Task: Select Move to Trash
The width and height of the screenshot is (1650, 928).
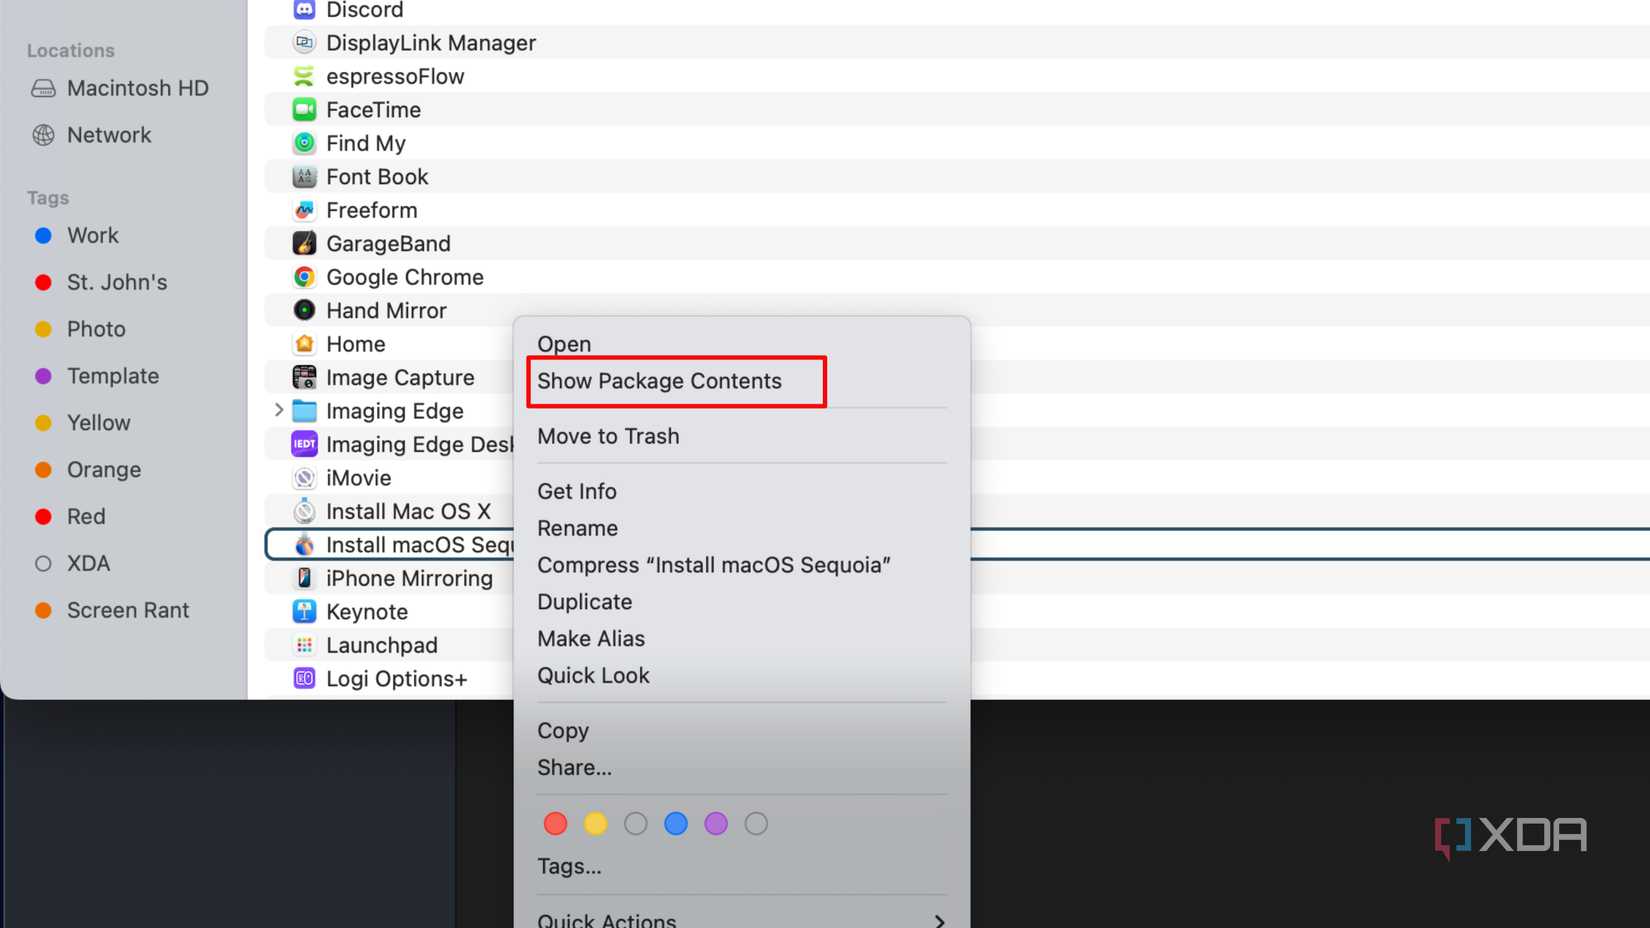Action: tap(608, 436)
